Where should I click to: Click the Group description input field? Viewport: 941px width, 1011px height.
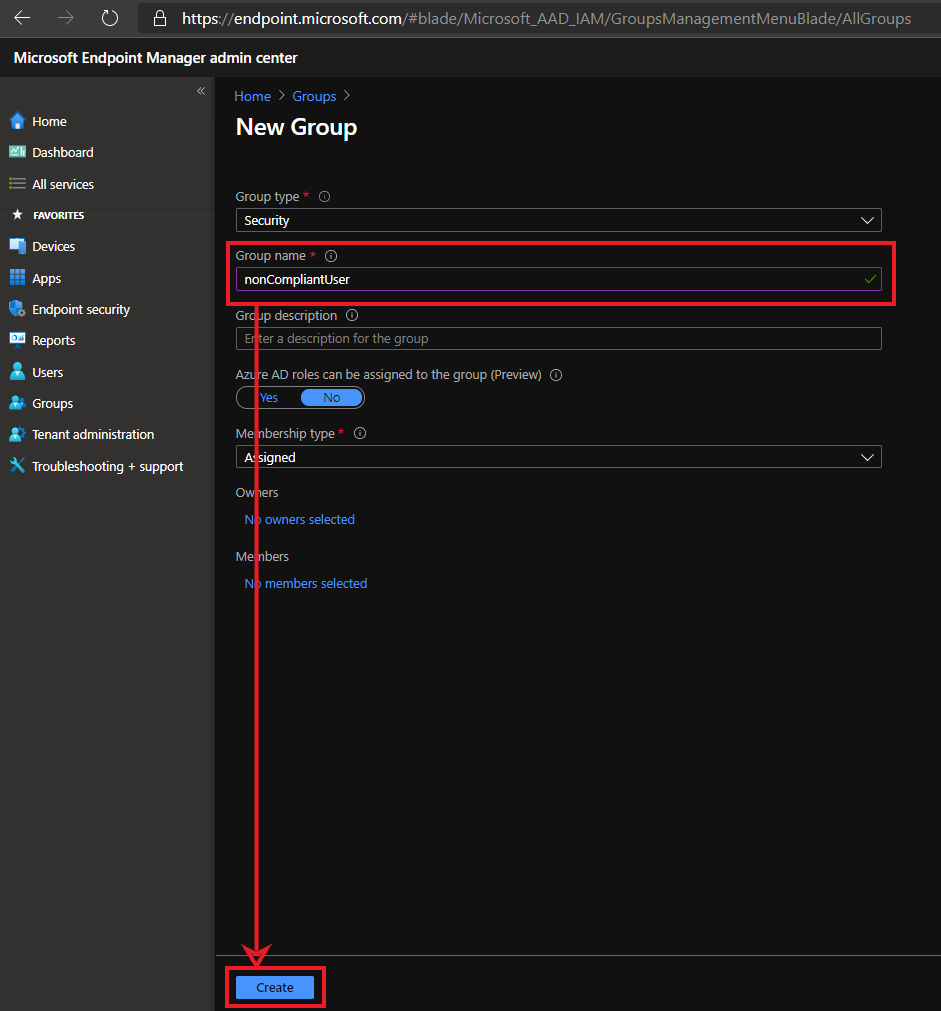[558, 339]
